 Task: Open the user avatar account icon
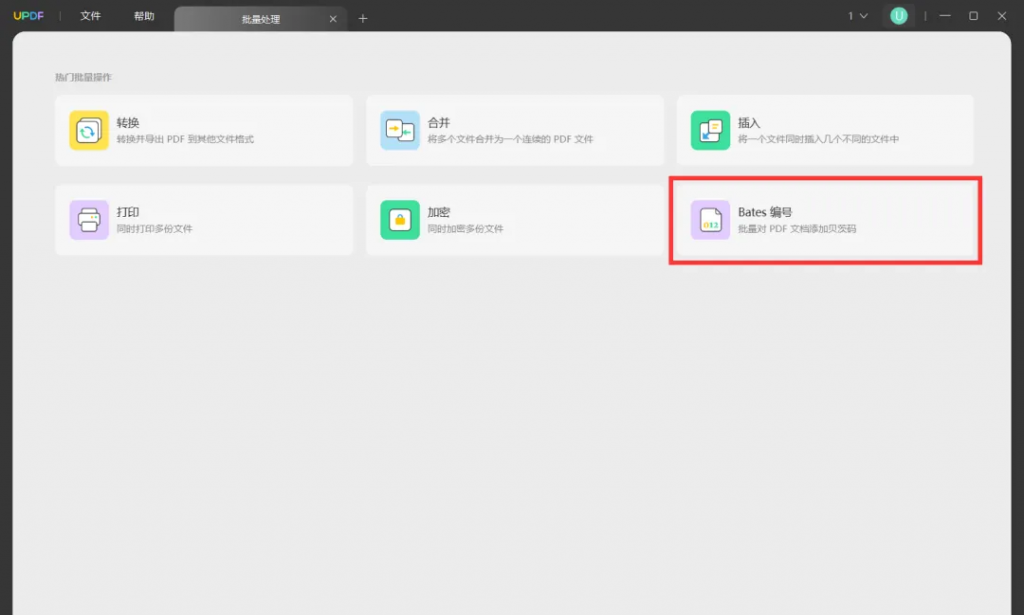[x=899, y=16]
